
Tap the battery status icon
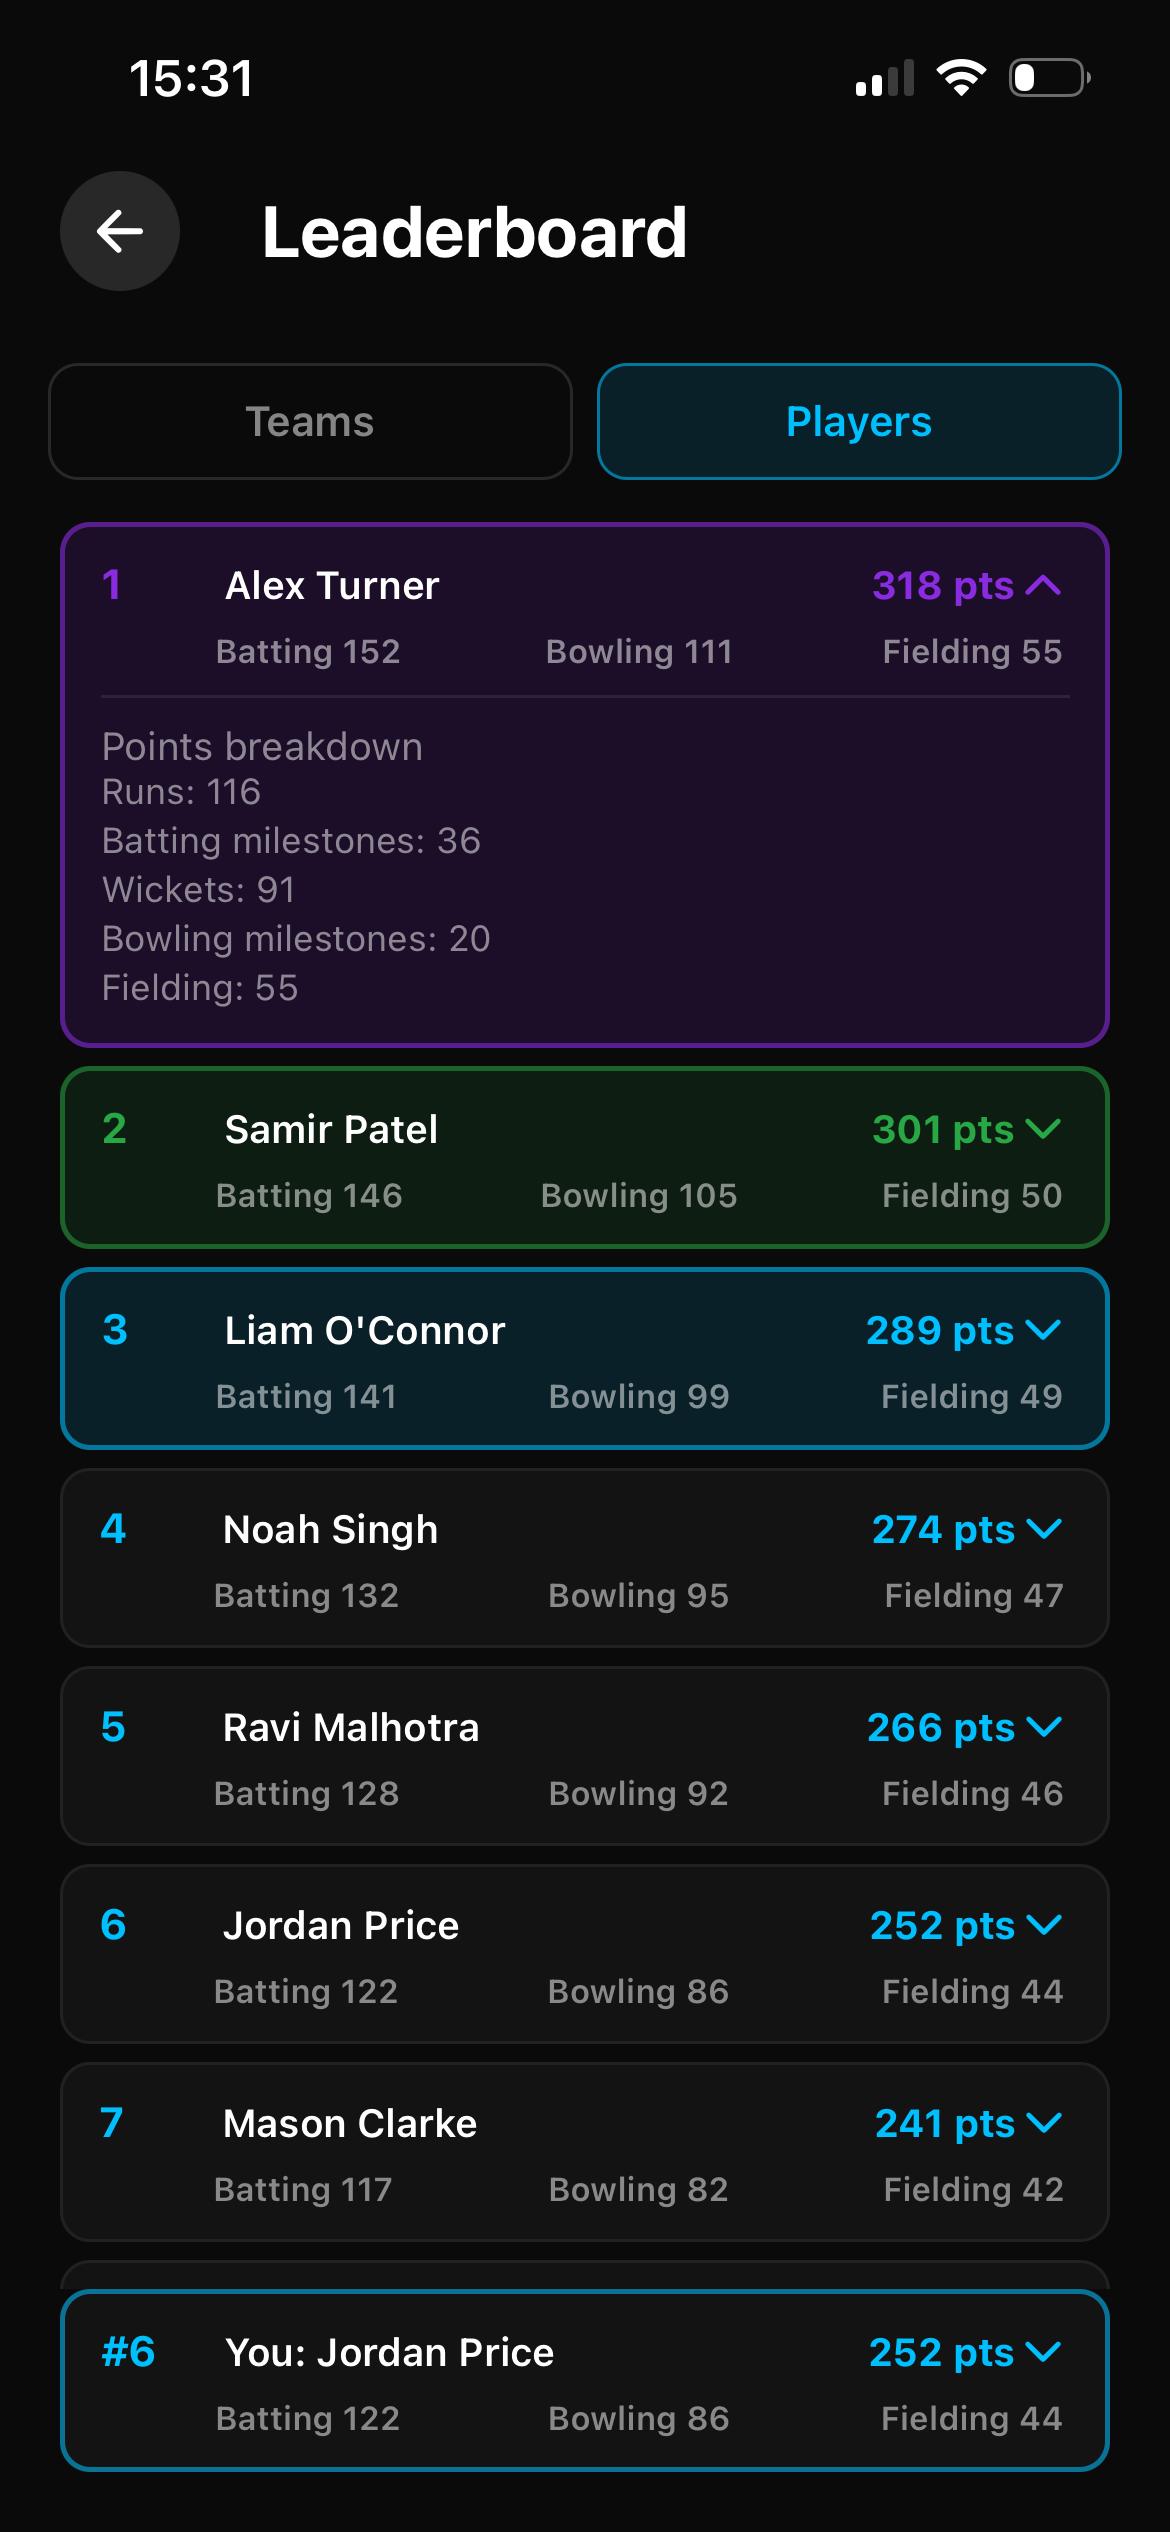point(1049,78)
